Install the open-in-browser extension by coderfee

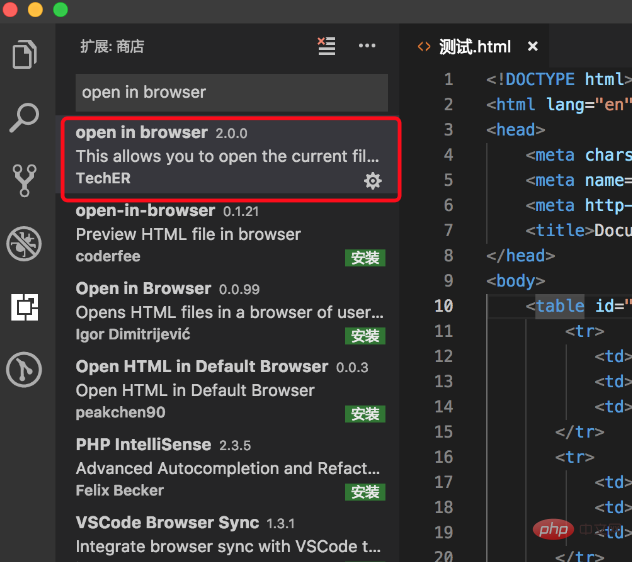pos(365,258)
